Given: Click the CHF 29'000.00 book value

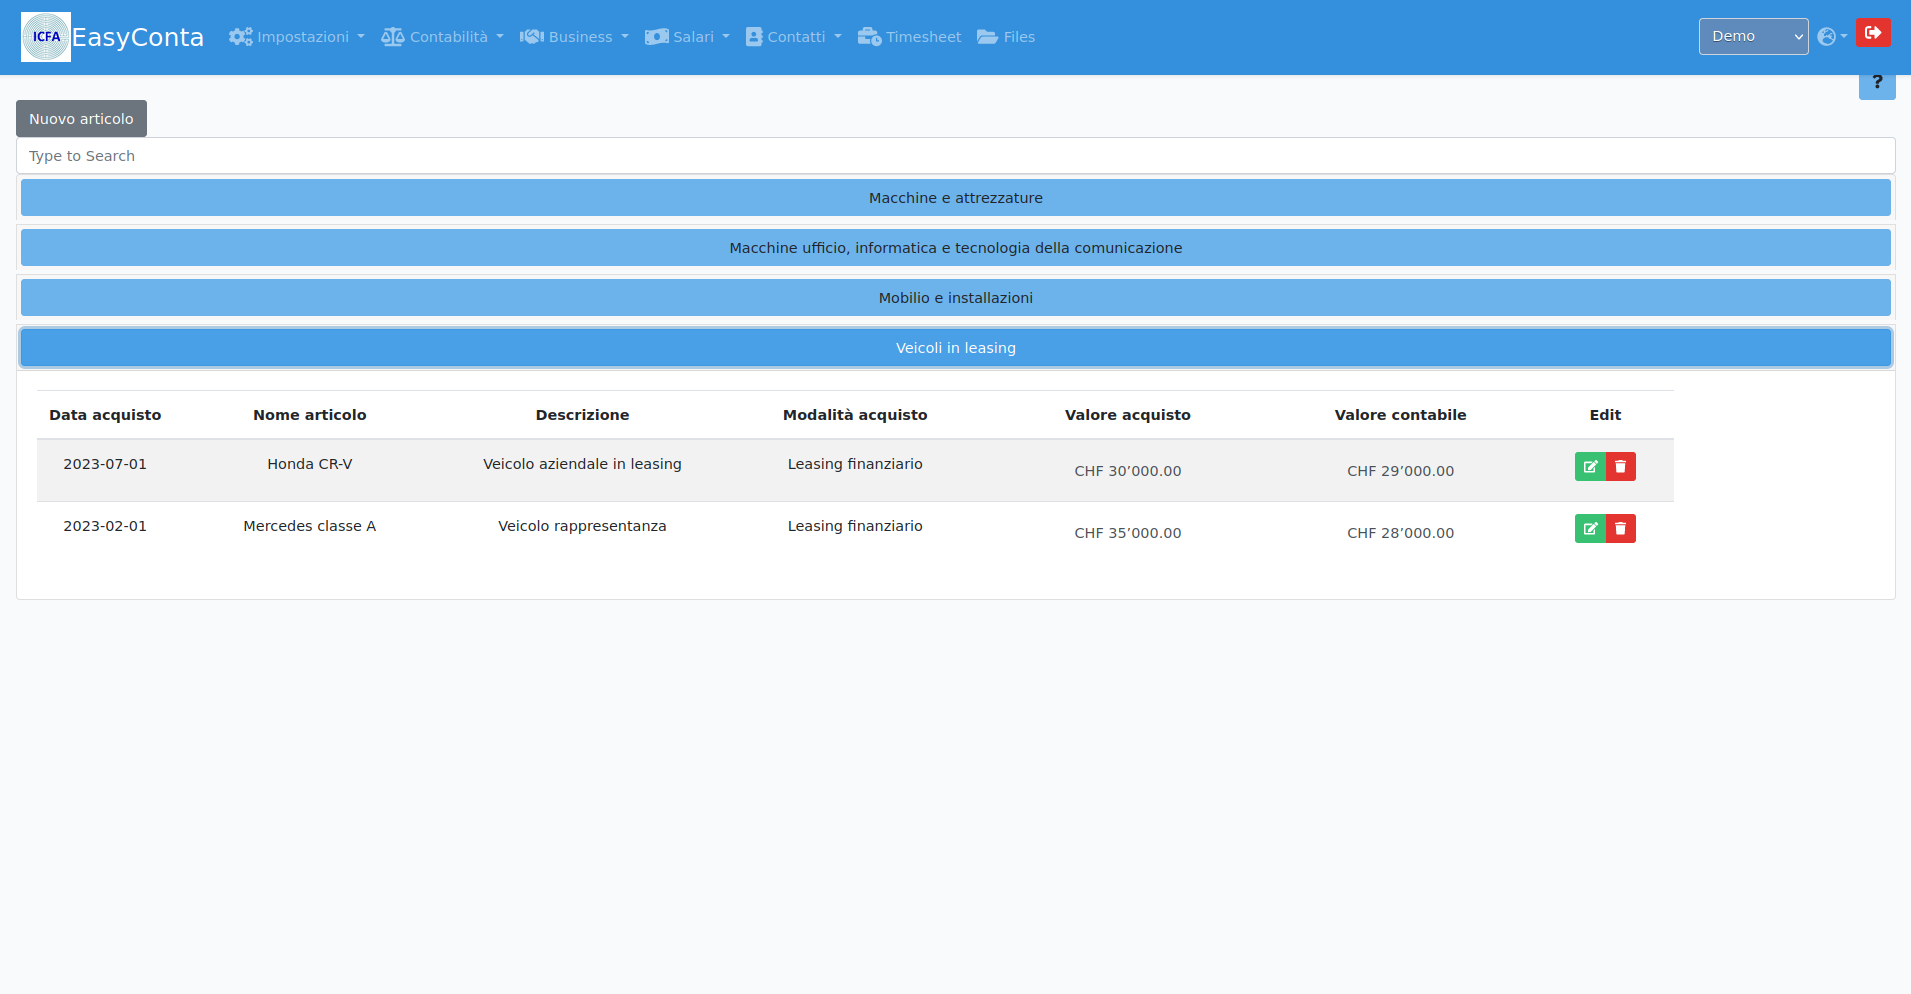Looking at the screenshot, I should 1400,471.
